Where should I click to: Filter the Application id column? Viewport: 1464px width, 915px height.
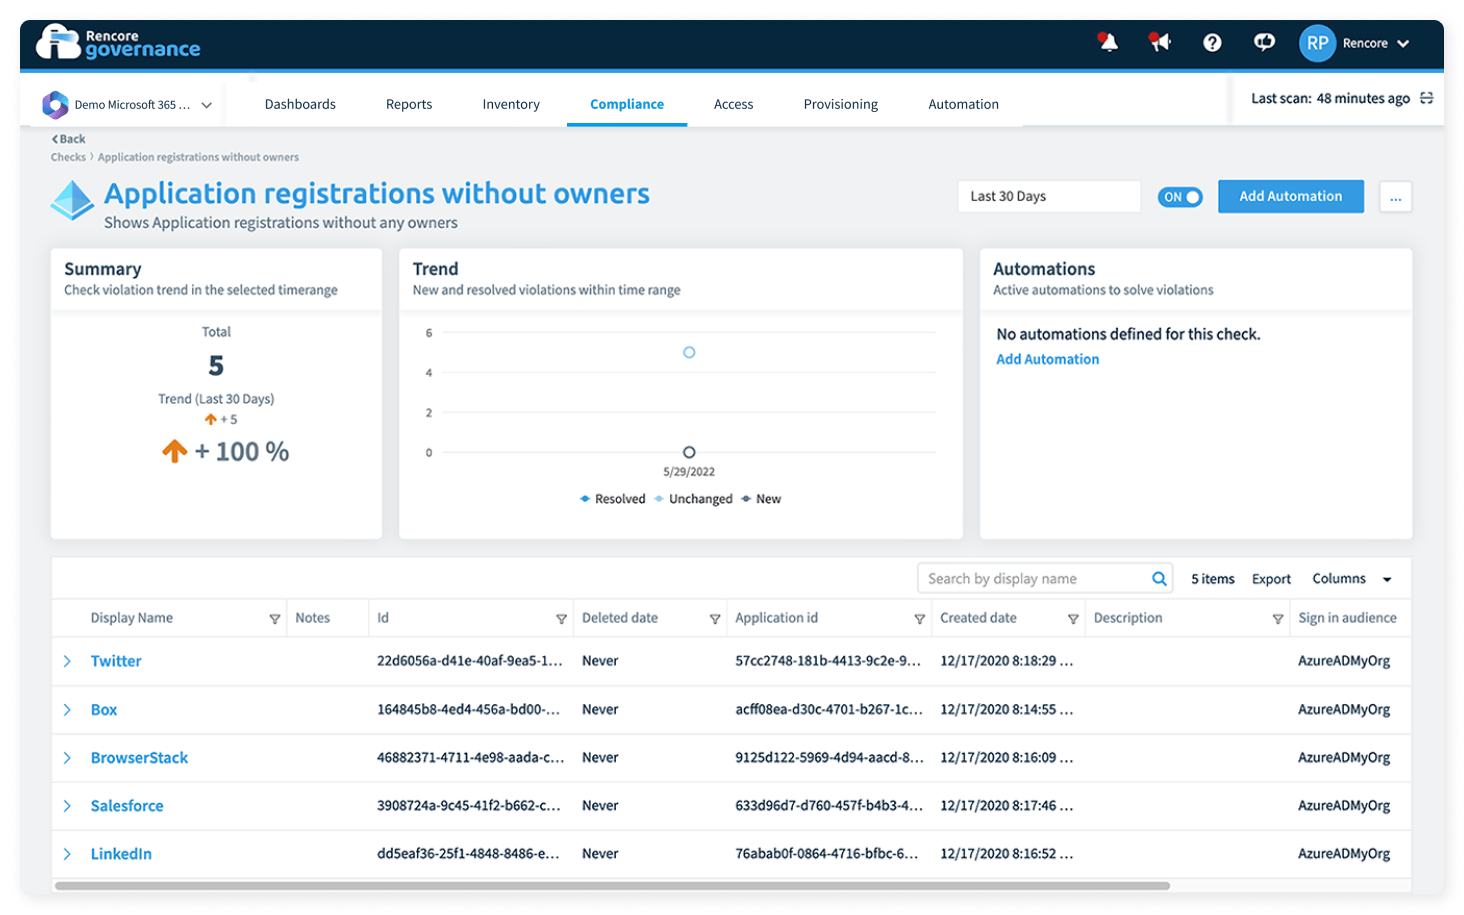click(919, 619)
